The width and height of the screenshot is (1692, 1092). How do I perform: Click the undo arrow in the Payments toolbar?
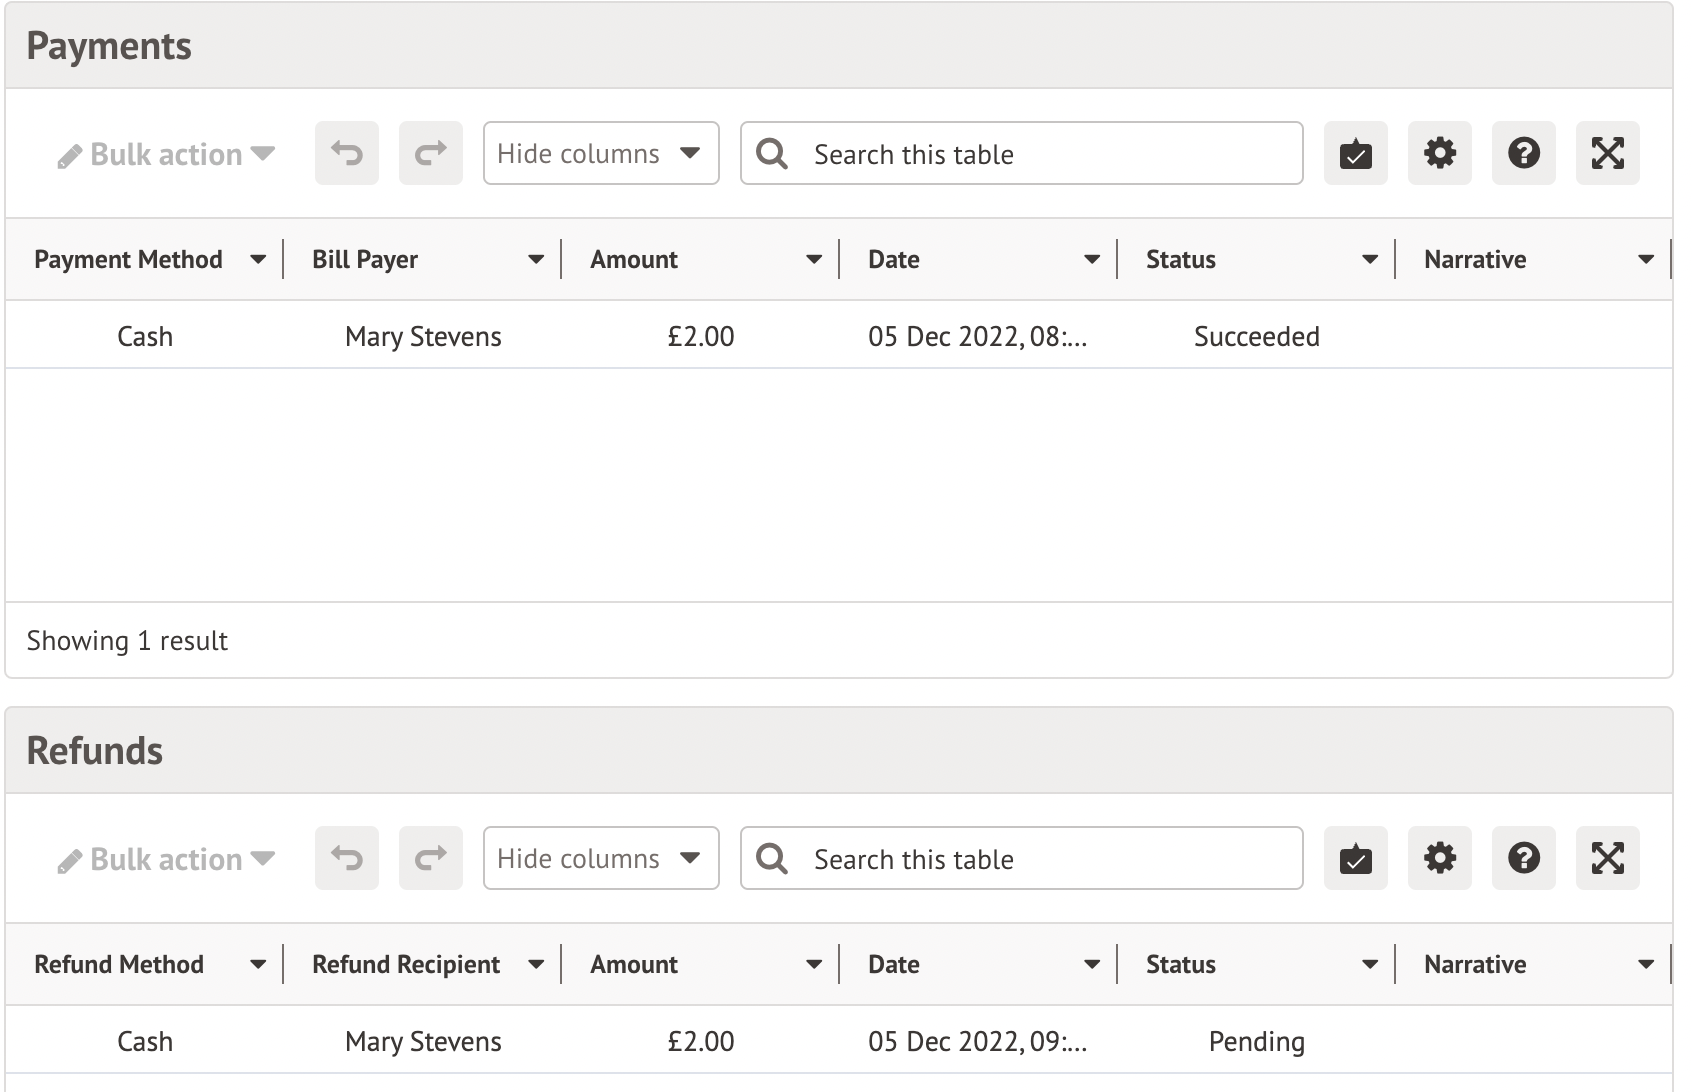click(x=347, y=154)
